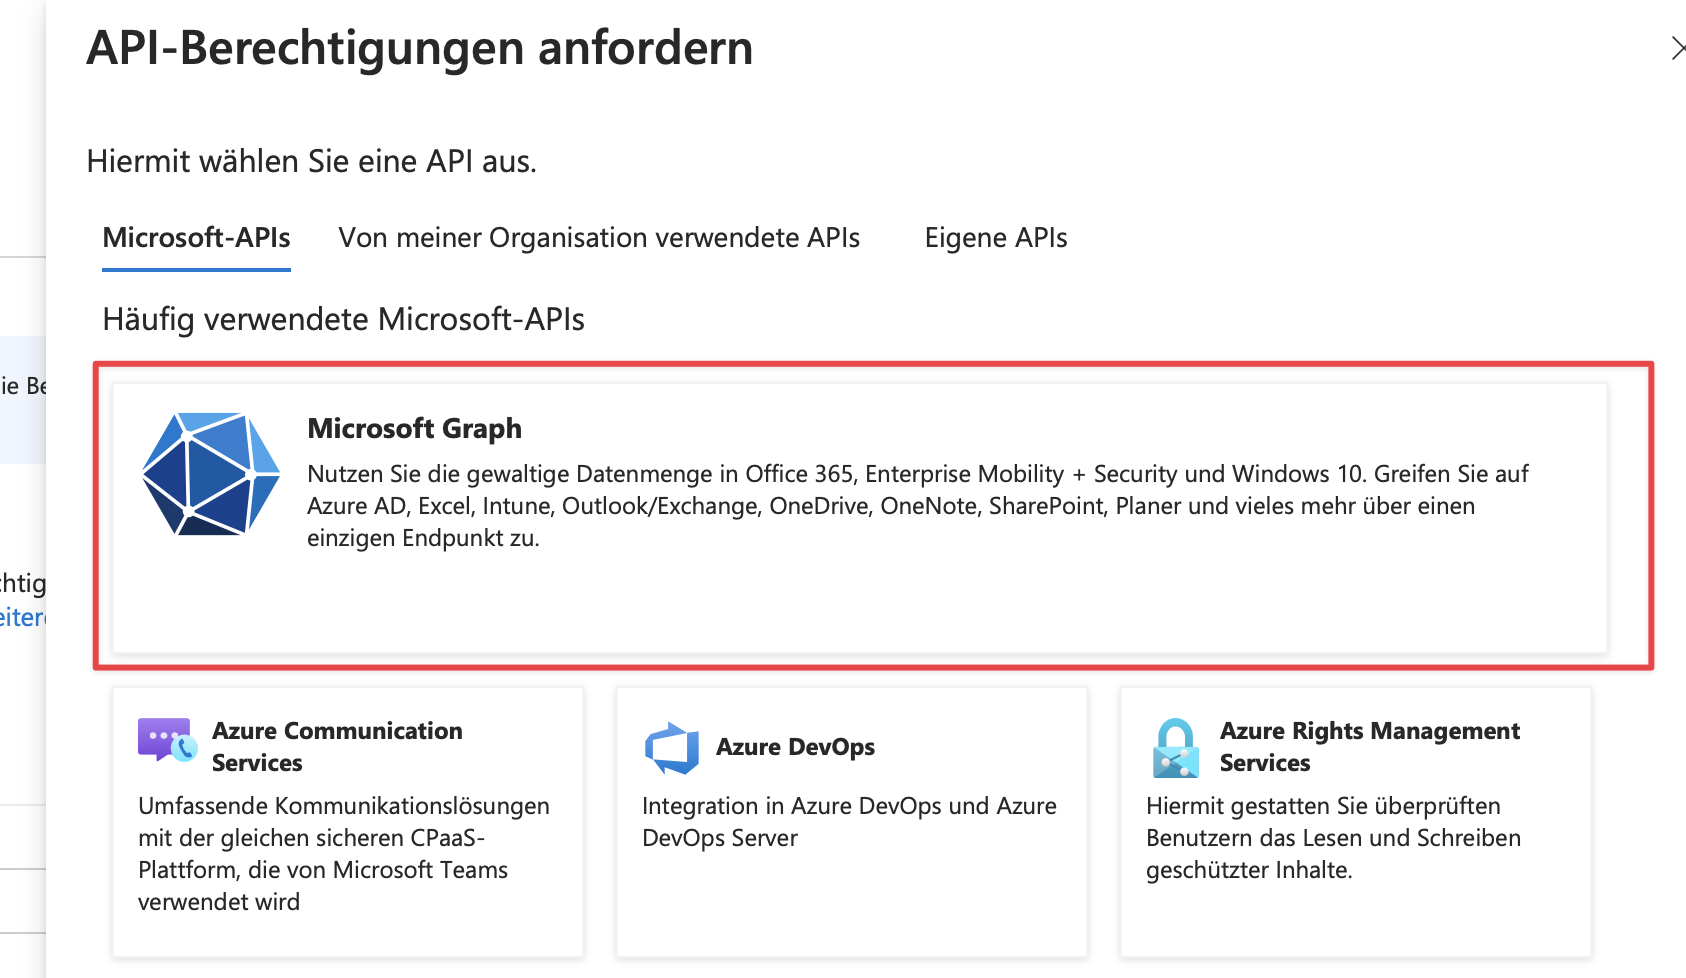Click the partially hidden blue link at left

pyautogui.click(x=22, y=618)
